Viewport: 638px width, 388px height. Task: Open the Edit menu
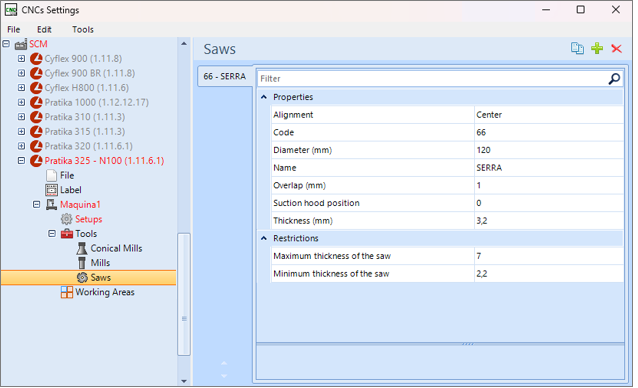44,29
